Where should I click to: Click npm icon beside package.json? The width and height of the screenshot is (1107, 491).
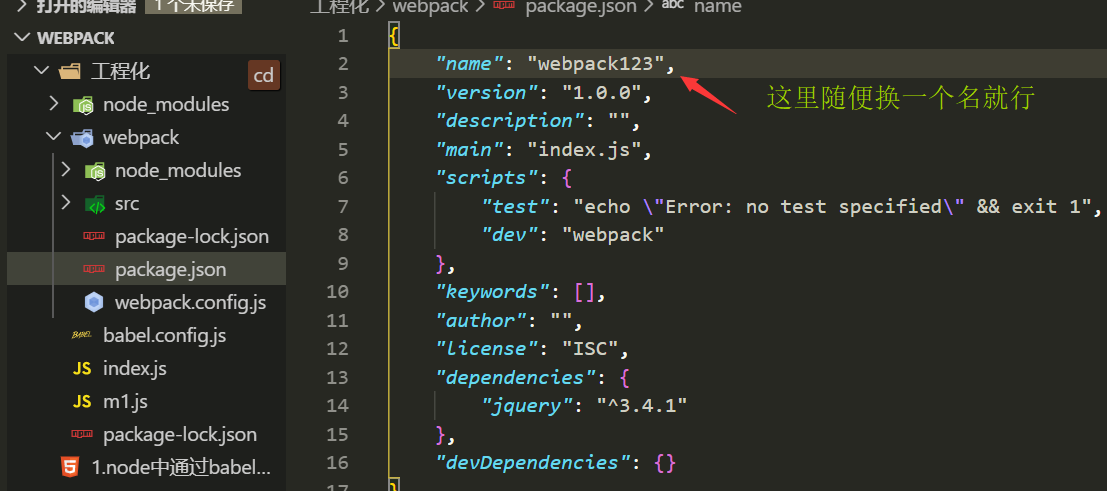point(95,270)
